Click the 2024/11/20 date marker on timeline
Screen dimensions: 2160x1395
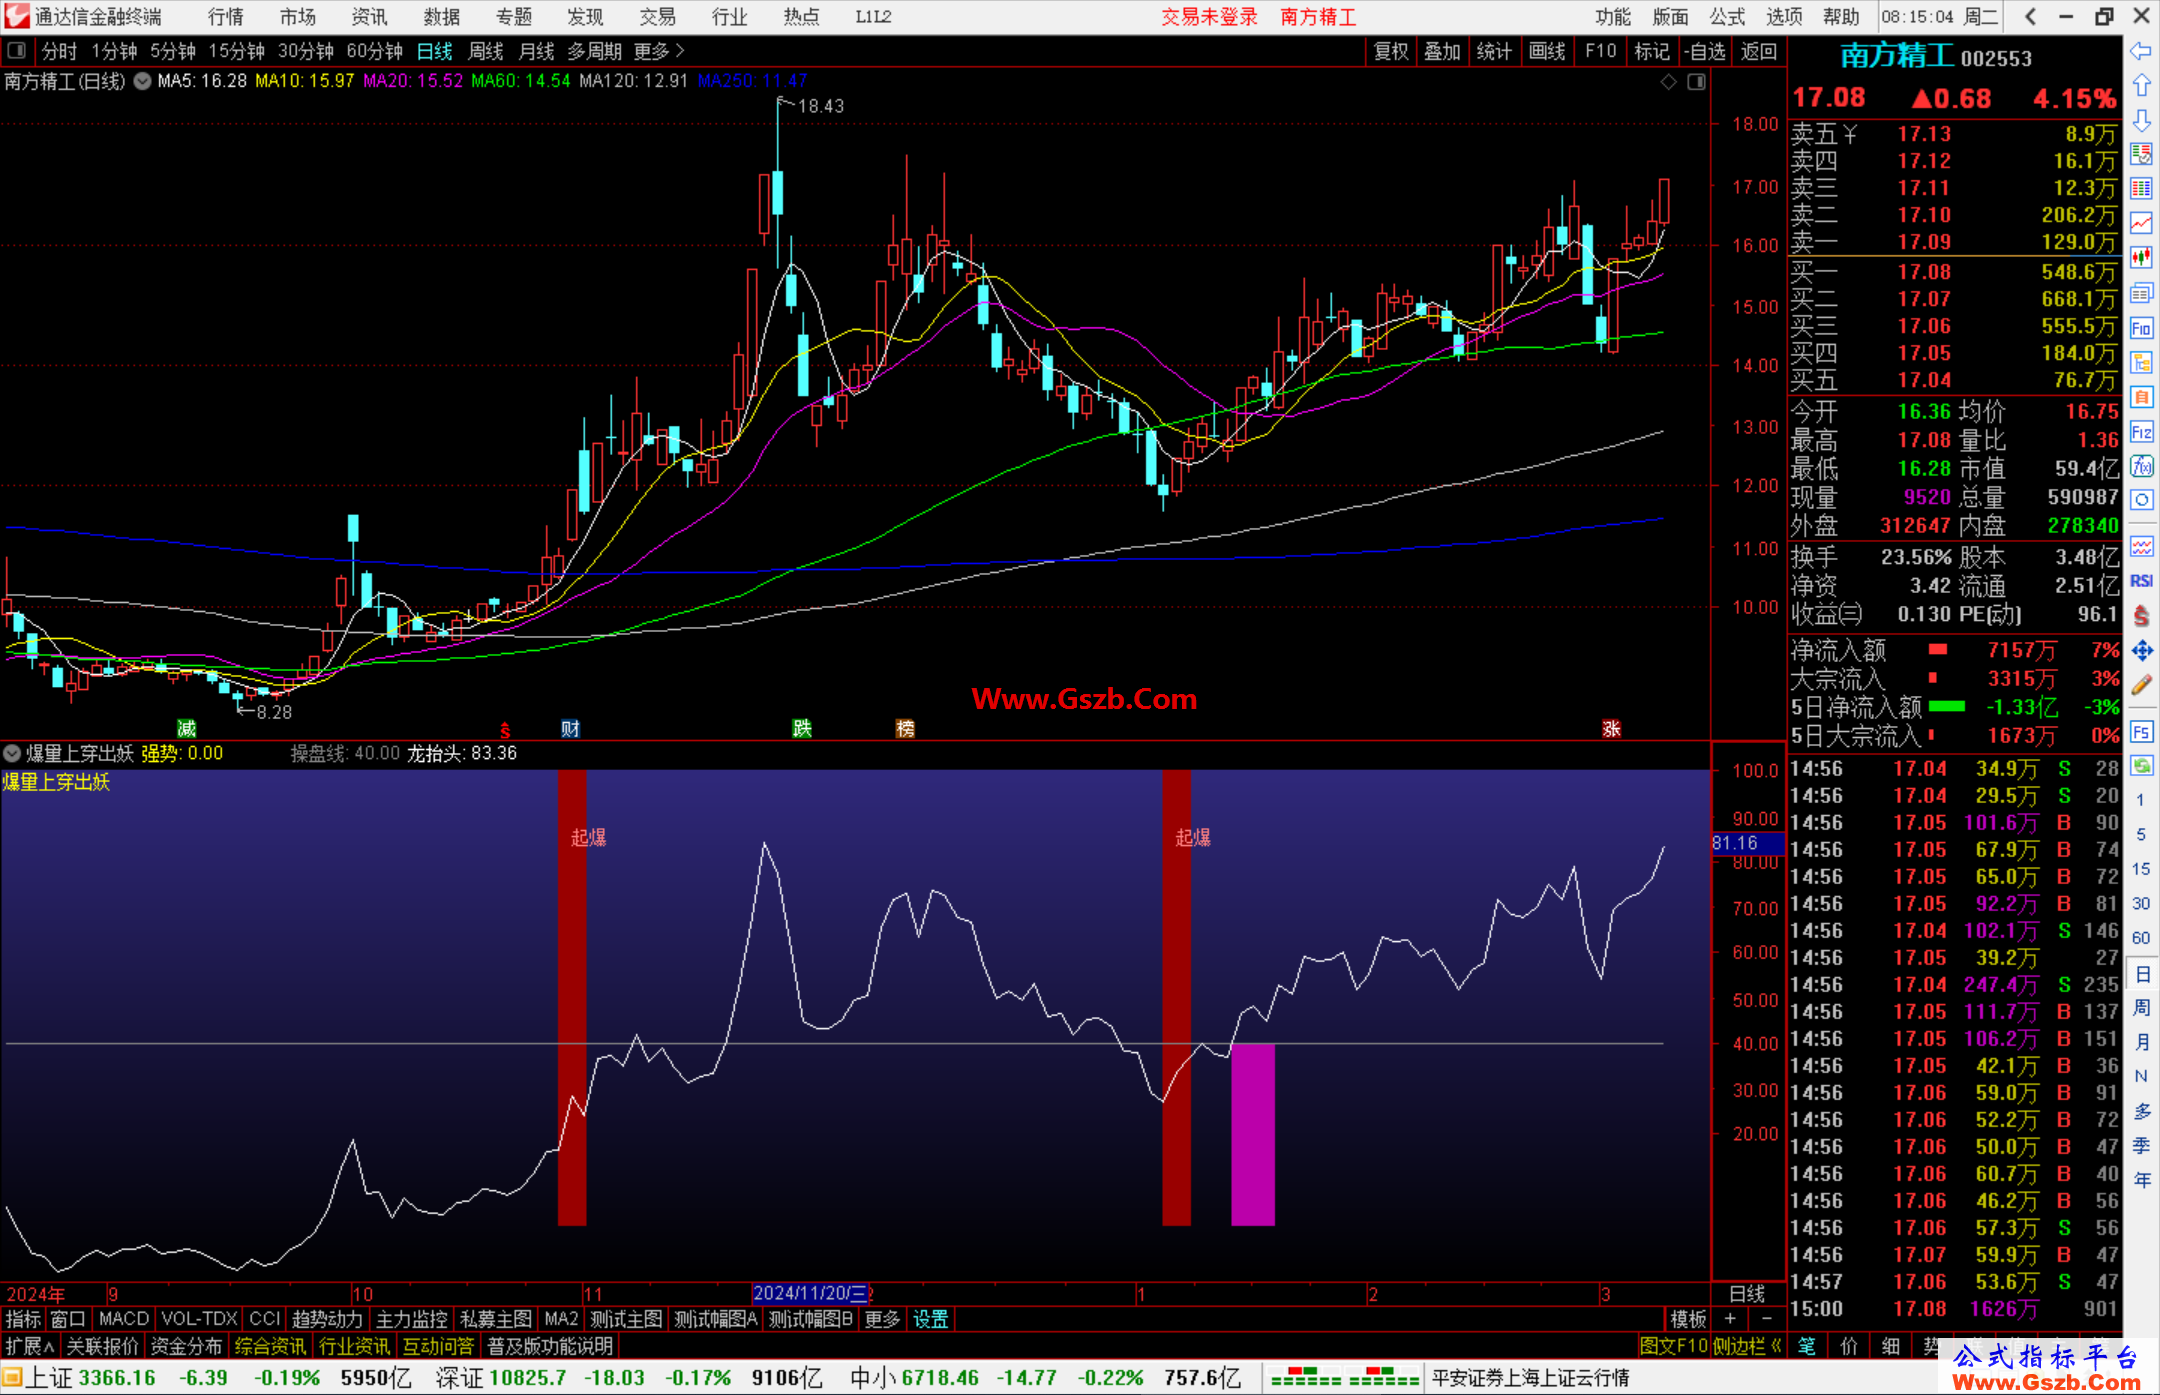pos(811,1293)
